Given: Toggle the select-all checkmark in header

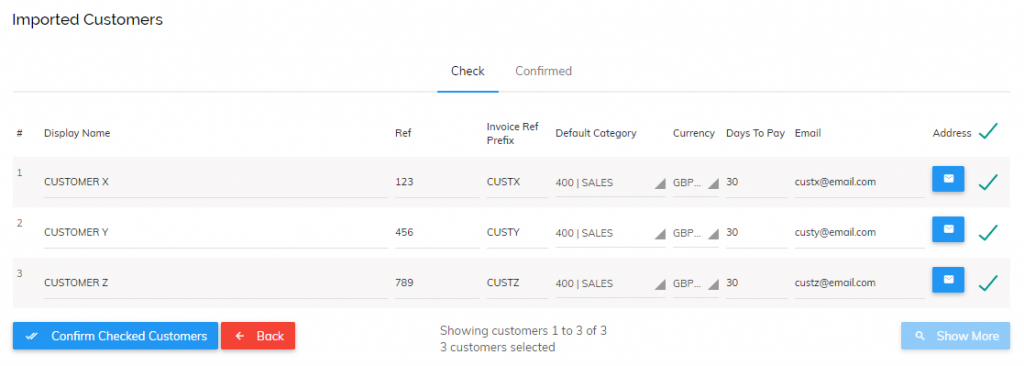Looking at the screenshot, I should pyautogui.click(x=988, y=131).
